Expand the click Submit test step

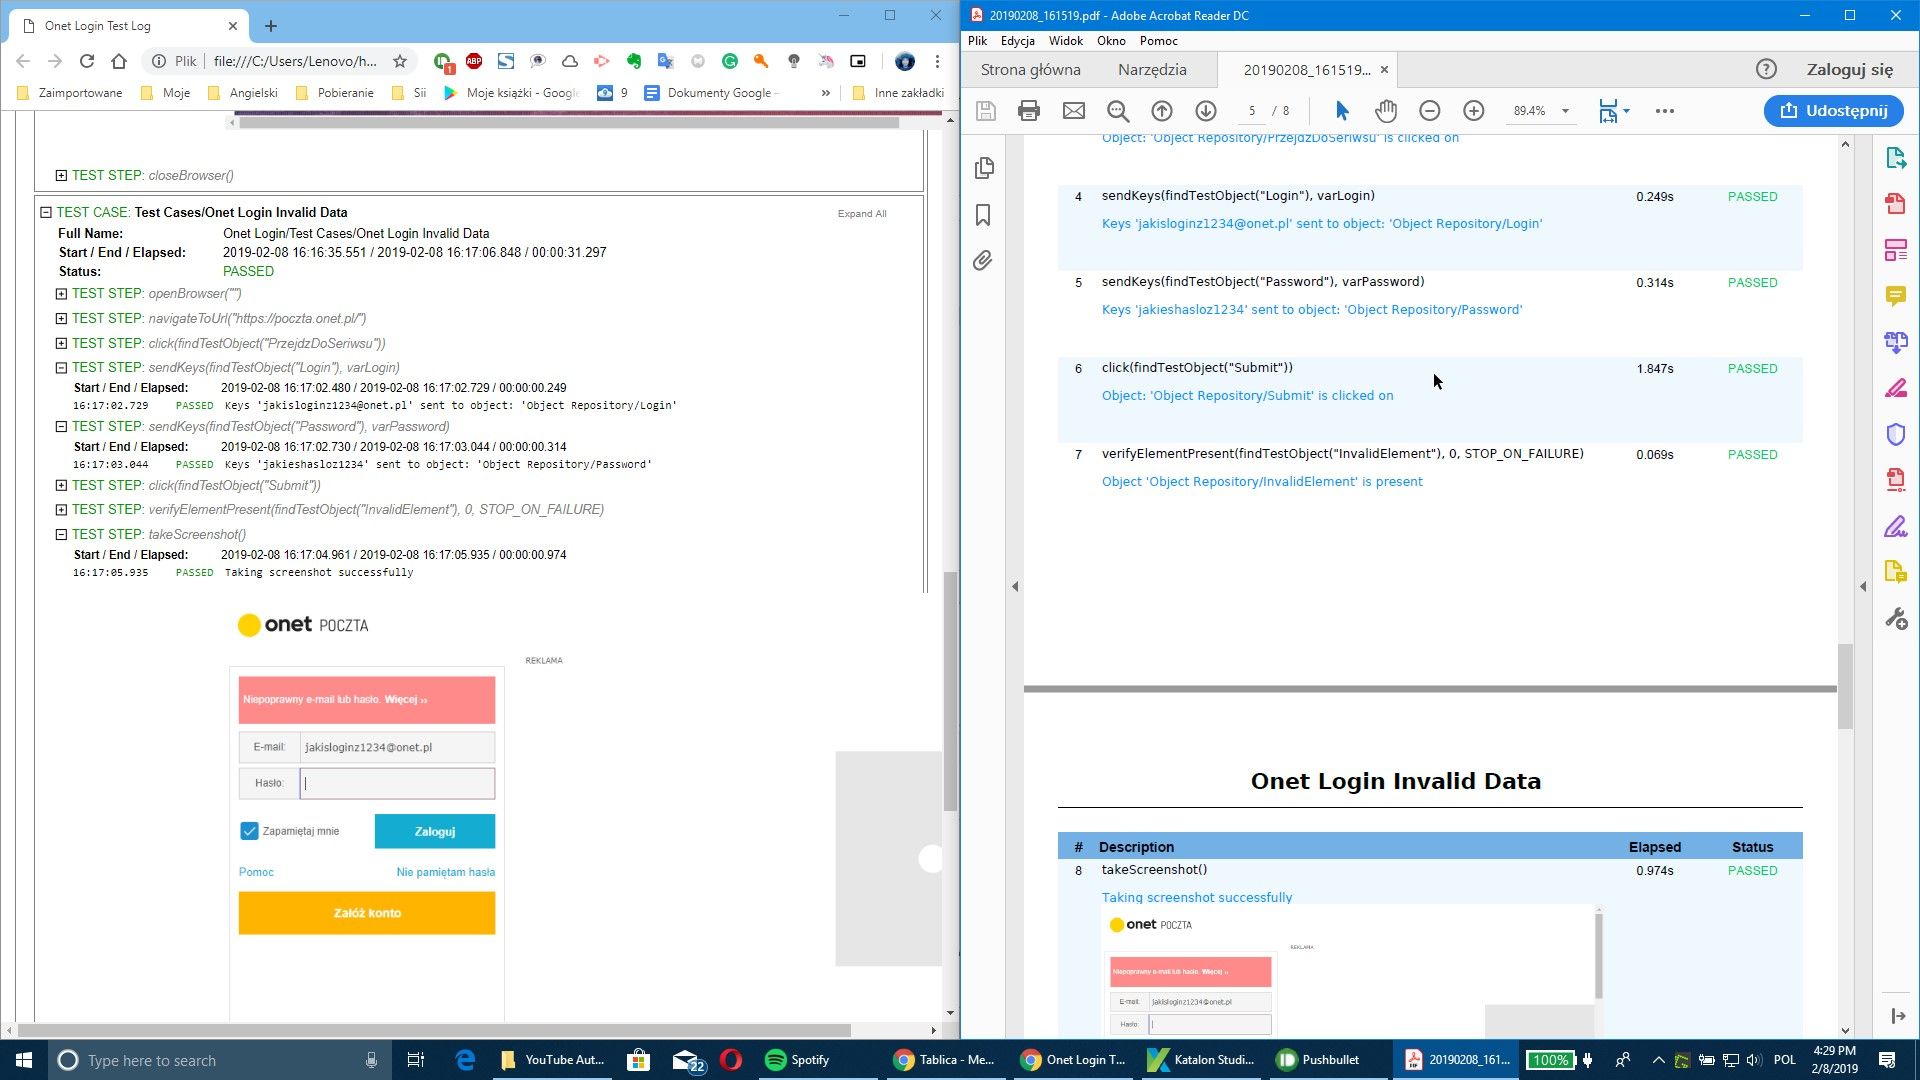click(61, 485)
